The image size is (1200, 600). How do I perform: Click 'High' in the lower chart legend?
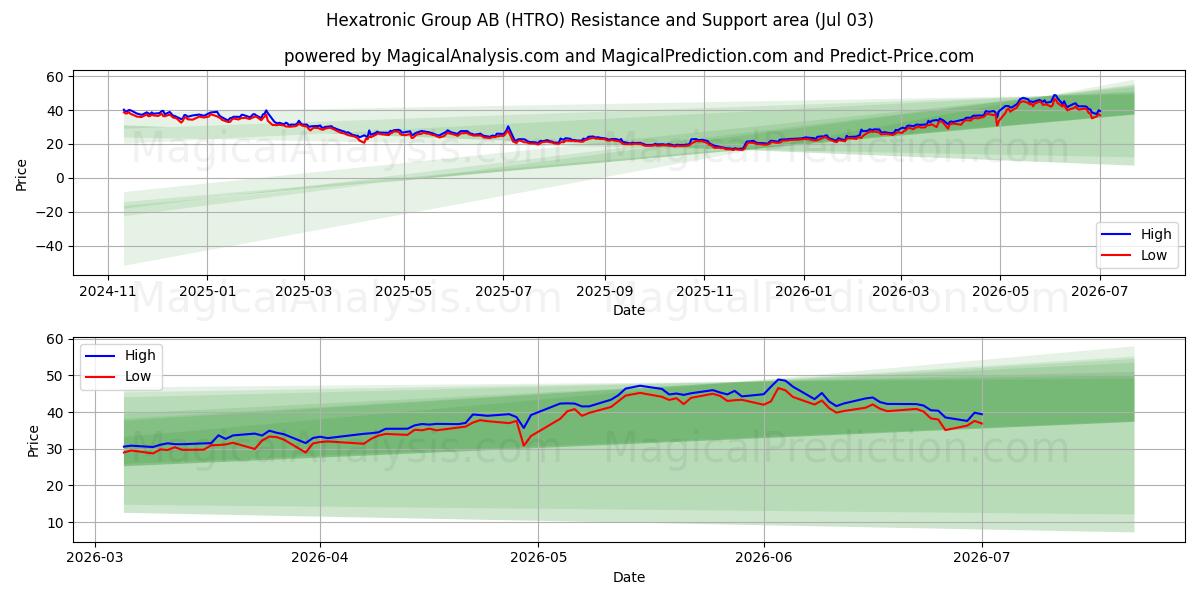(x=140, y=355)
